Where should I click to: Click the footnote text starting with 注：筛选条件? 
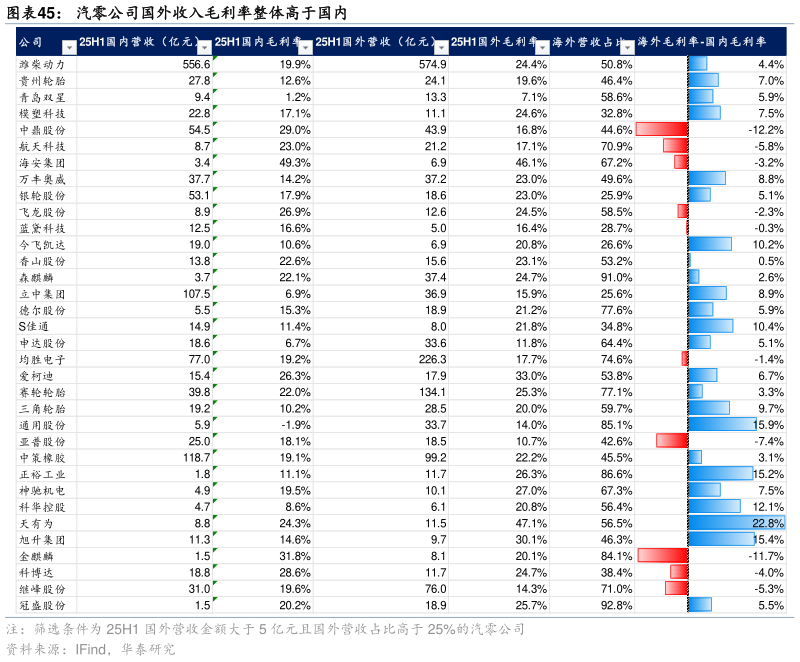[x=265, y=630]
